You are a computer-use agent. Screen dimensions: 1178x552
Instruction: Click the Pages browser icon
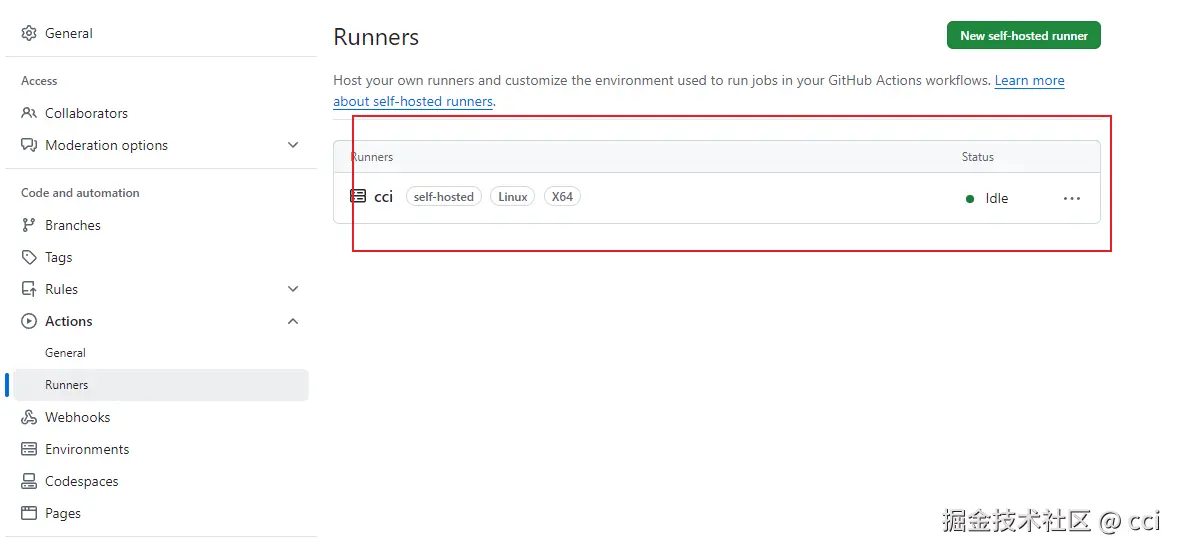29,514
